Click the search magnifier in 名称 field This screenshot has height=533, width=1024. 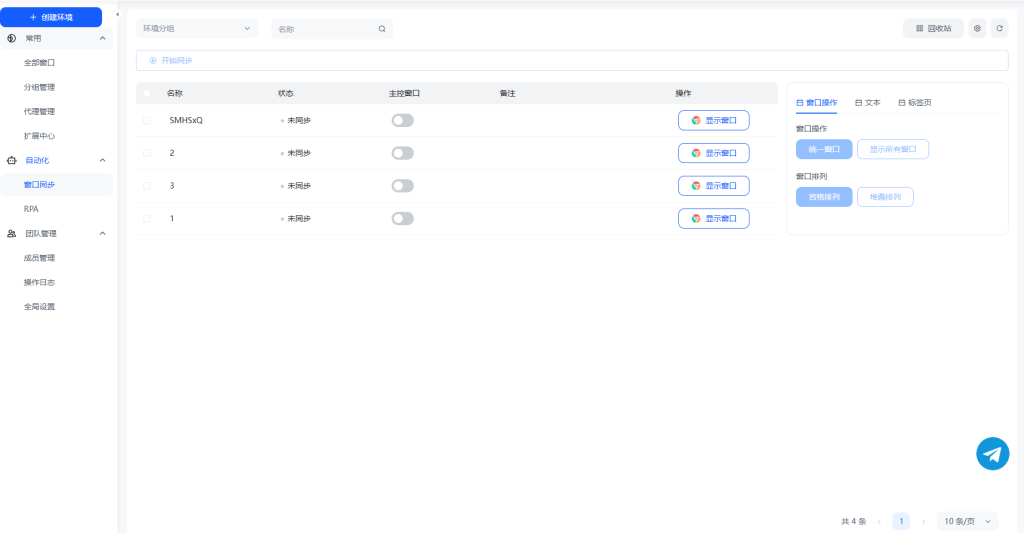click(x=382, y=29)
